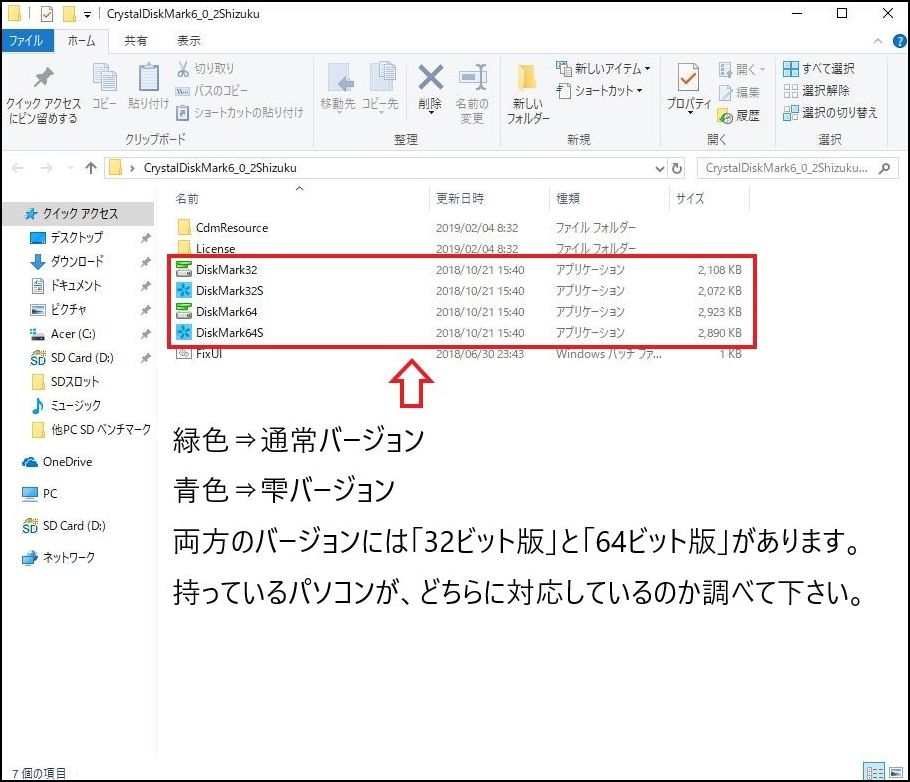Open OneDrive in navigation pane
This screenshot has width=910, height=782.
67,462
